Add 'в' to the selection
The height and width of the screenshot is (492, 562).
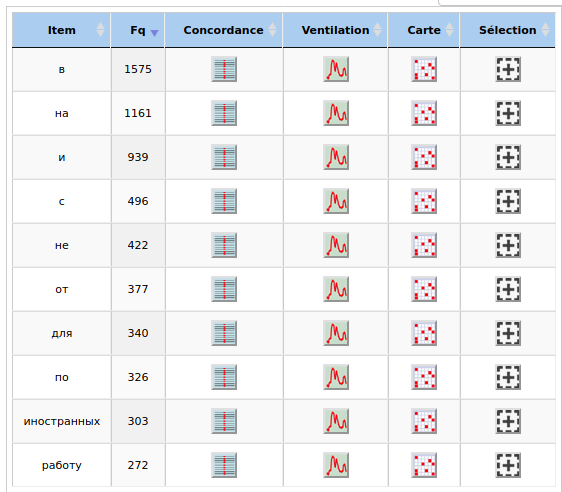(x=508, y=69)
